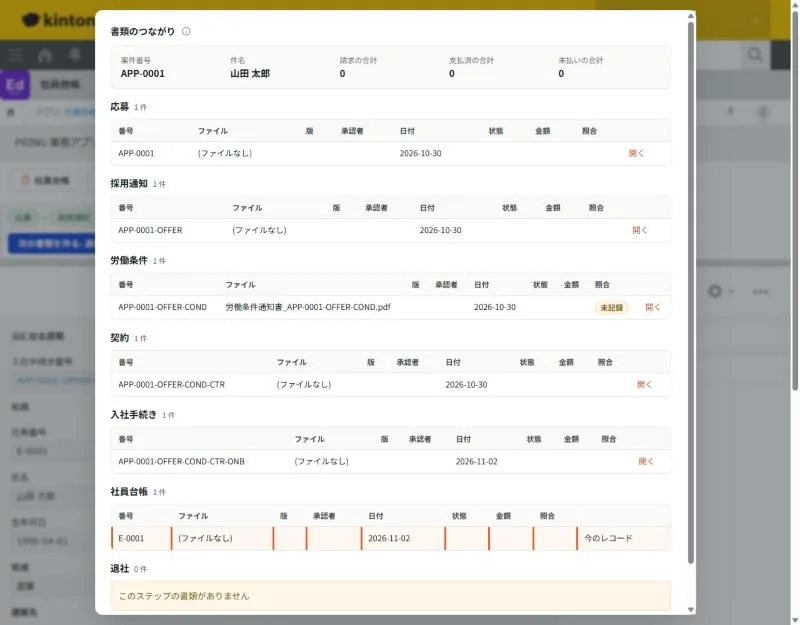This screenshot has width=800, height=625.
Task: Click the info icon beside 書類のつながり
Action: (186, 32)
